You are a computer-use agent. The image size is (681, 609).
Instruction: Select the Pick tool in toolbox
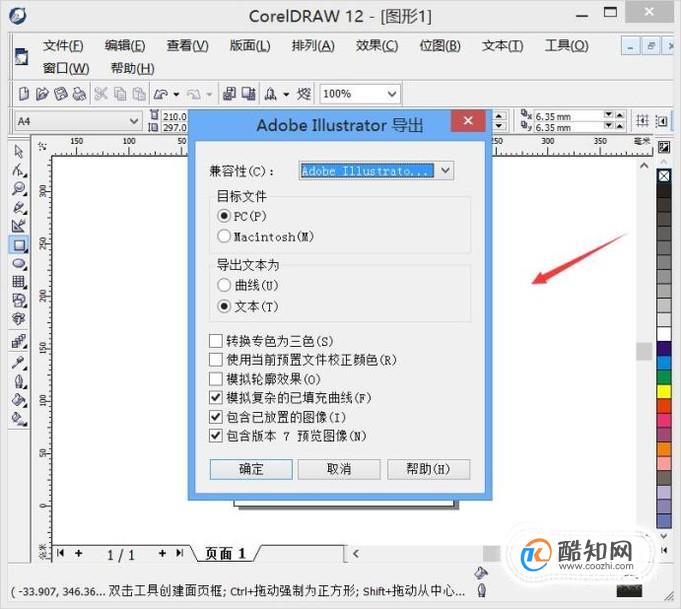click(18, 151)
